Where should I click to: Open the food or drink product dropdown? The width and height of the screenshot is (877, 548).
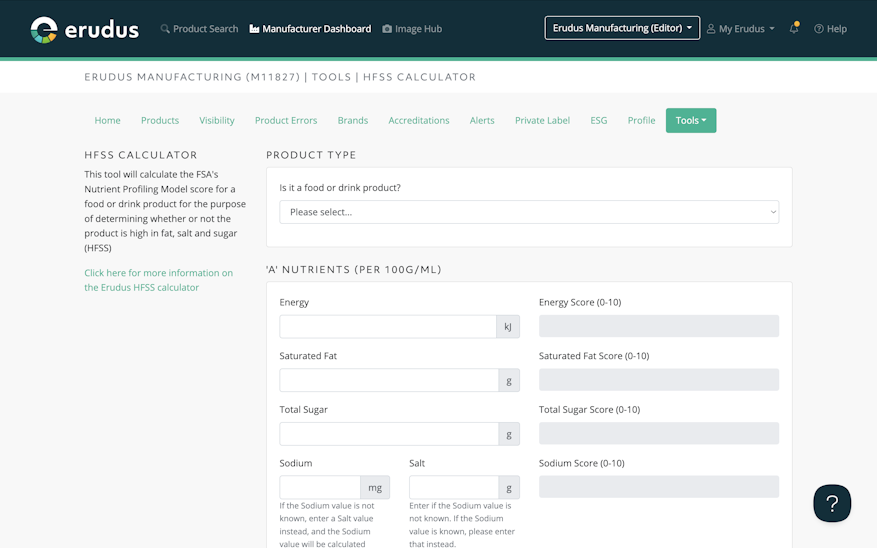[x=529, y=212]
